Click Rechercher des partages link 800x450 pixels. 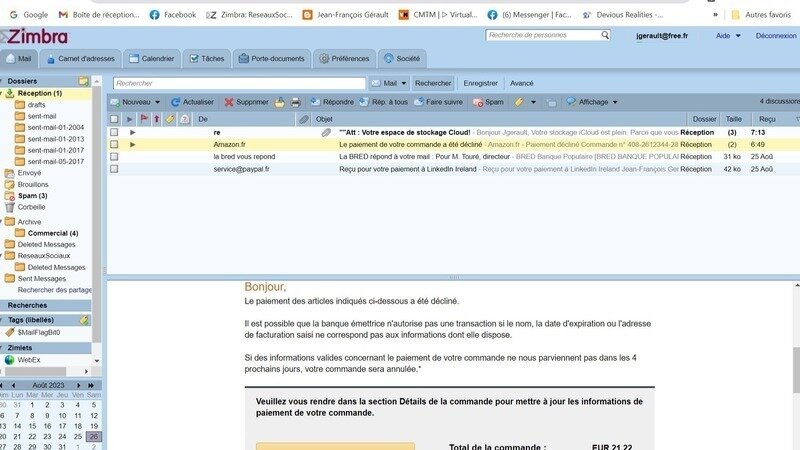pyautogui.click(x=55, y=290)
